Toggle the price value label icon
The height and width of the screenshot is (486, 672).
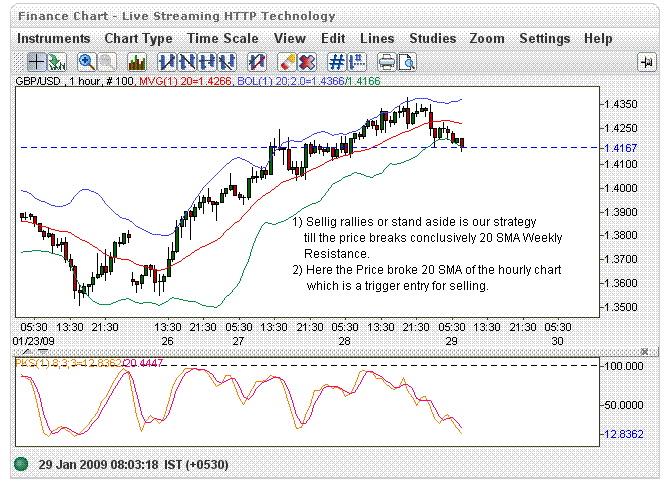pyautogui.click(x=357, y=62)
